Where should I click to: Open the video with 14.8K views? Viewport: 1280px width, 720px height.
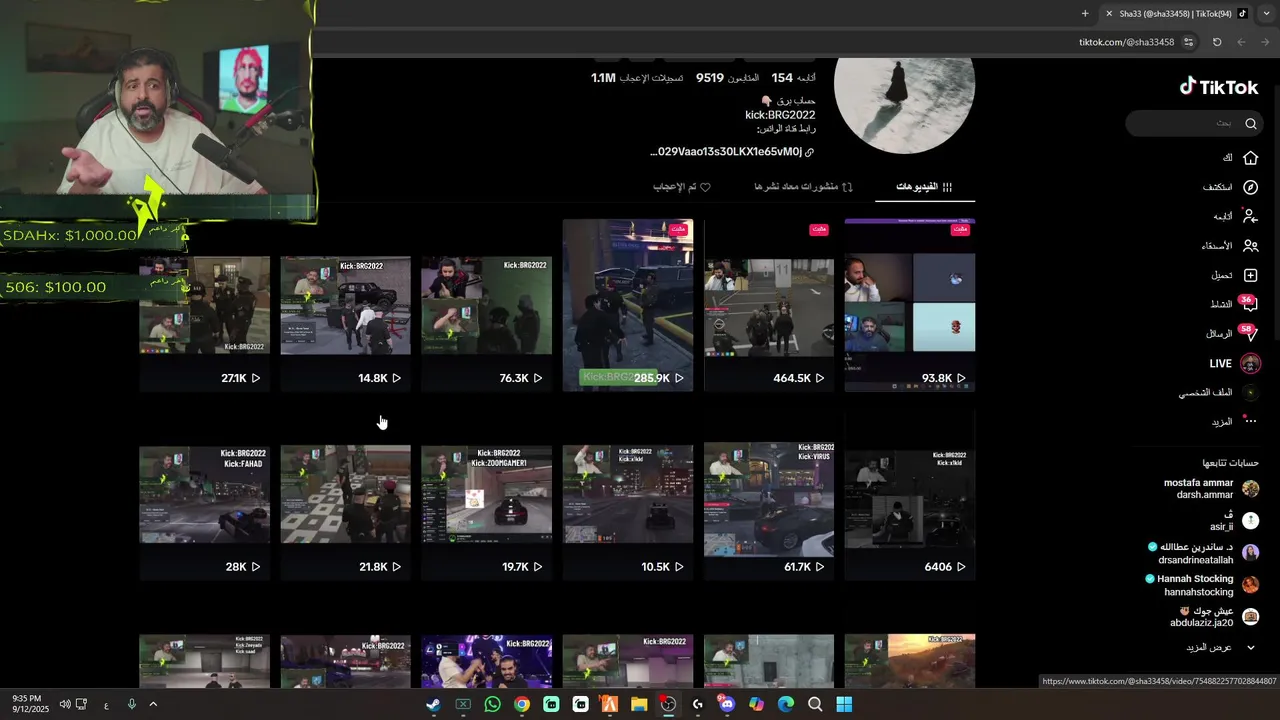click(x=345, y=305)
